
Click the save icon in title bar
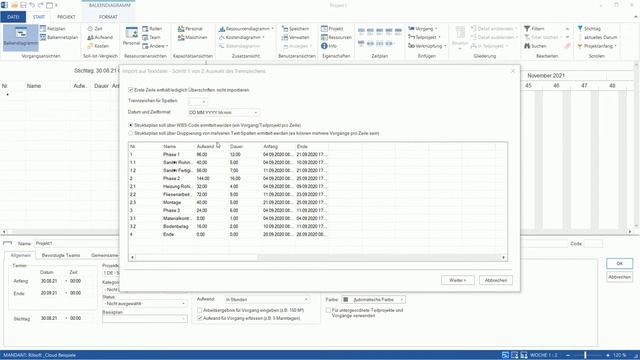coord(23,5)
